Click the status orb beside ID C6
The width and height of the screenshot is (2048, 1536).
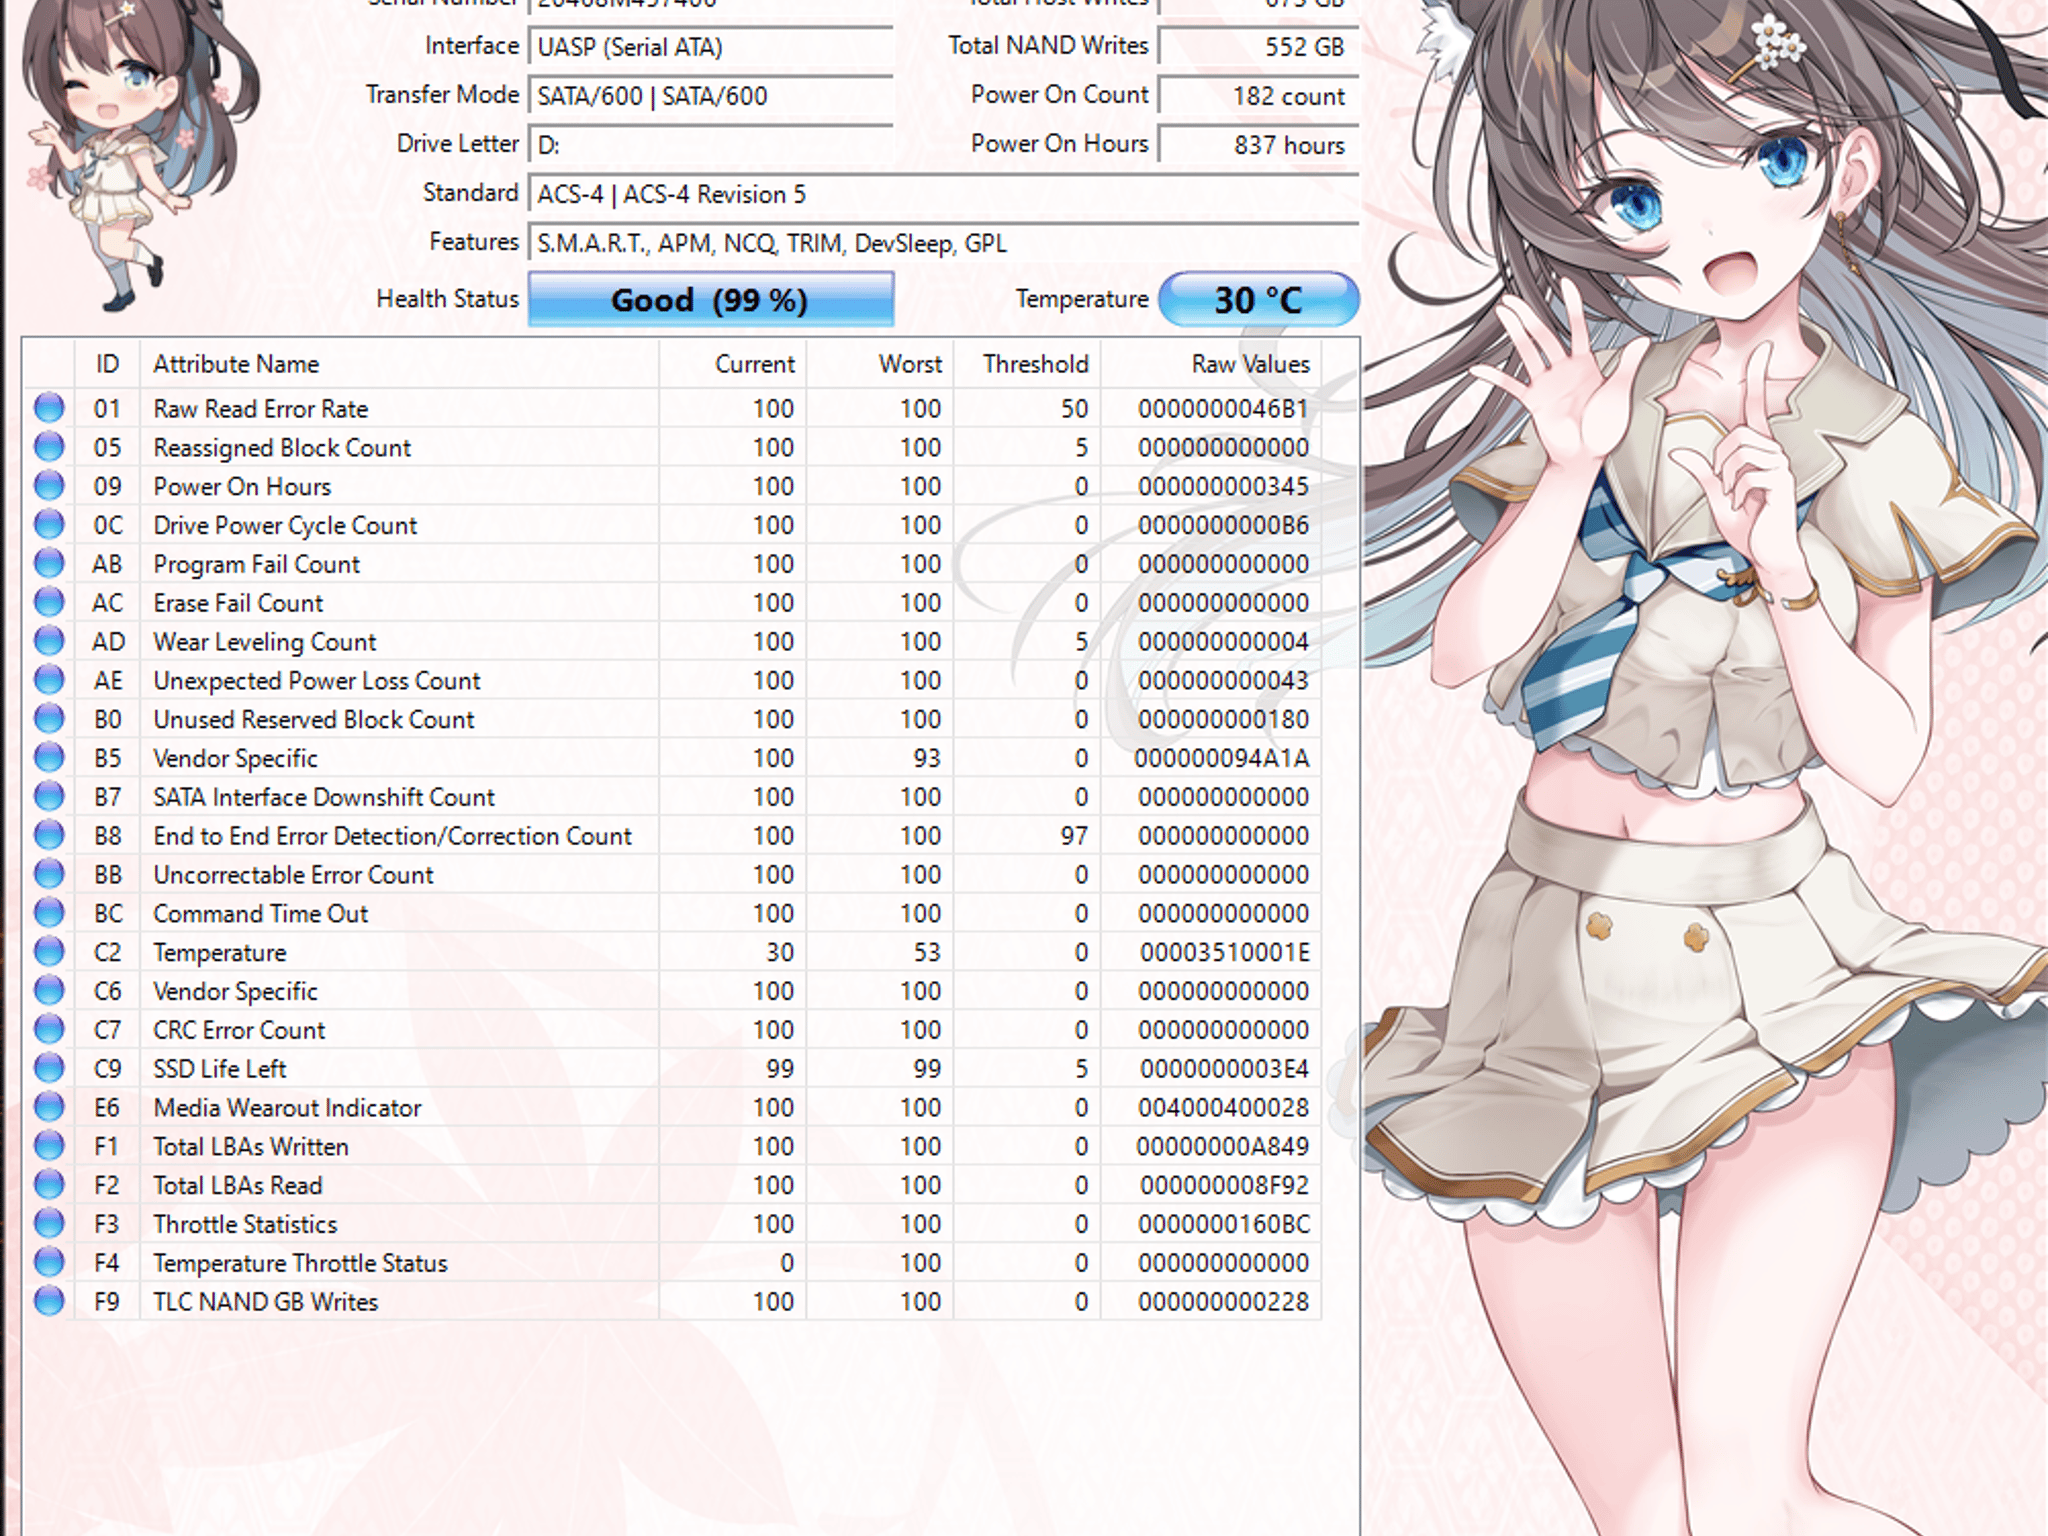click(x=49, y=991)
